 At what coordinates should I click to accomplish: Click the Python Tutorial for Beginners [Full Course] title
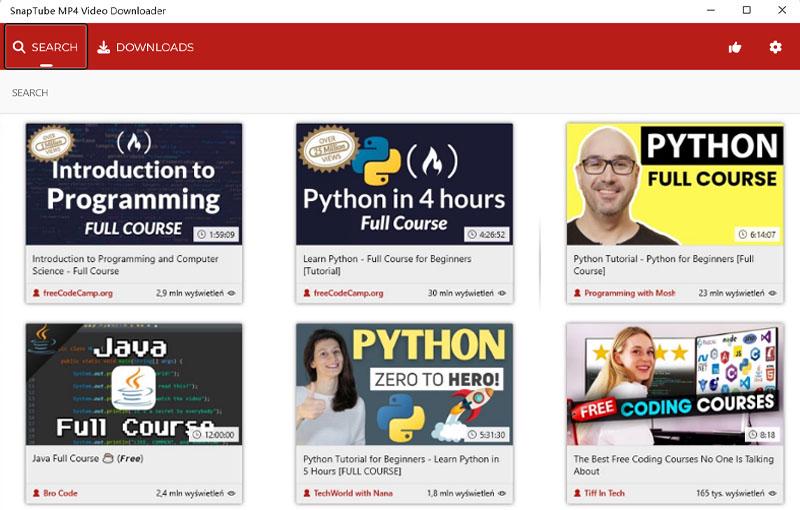click(x=663, y=265)
